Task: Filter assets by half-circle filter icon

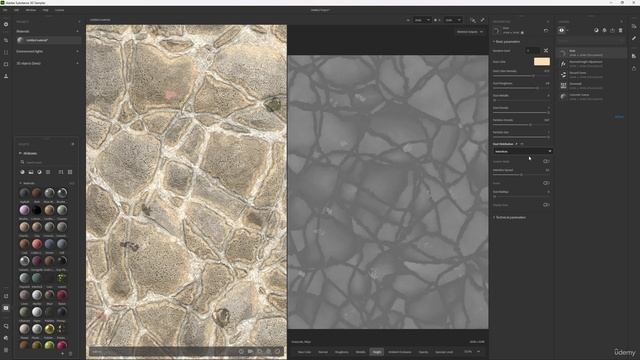Action: coord(40,172)
